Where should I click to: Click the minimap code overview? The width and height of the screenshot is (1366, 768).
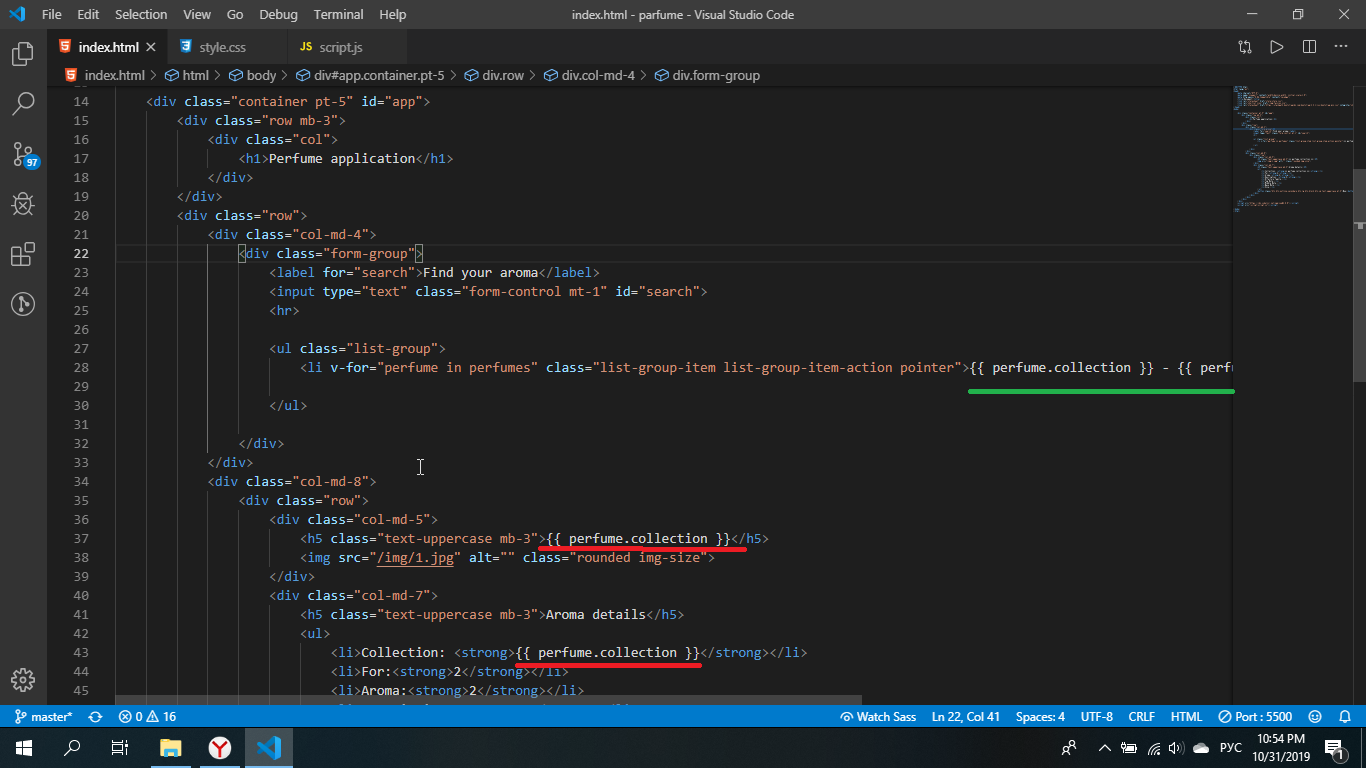[1294, 150]
